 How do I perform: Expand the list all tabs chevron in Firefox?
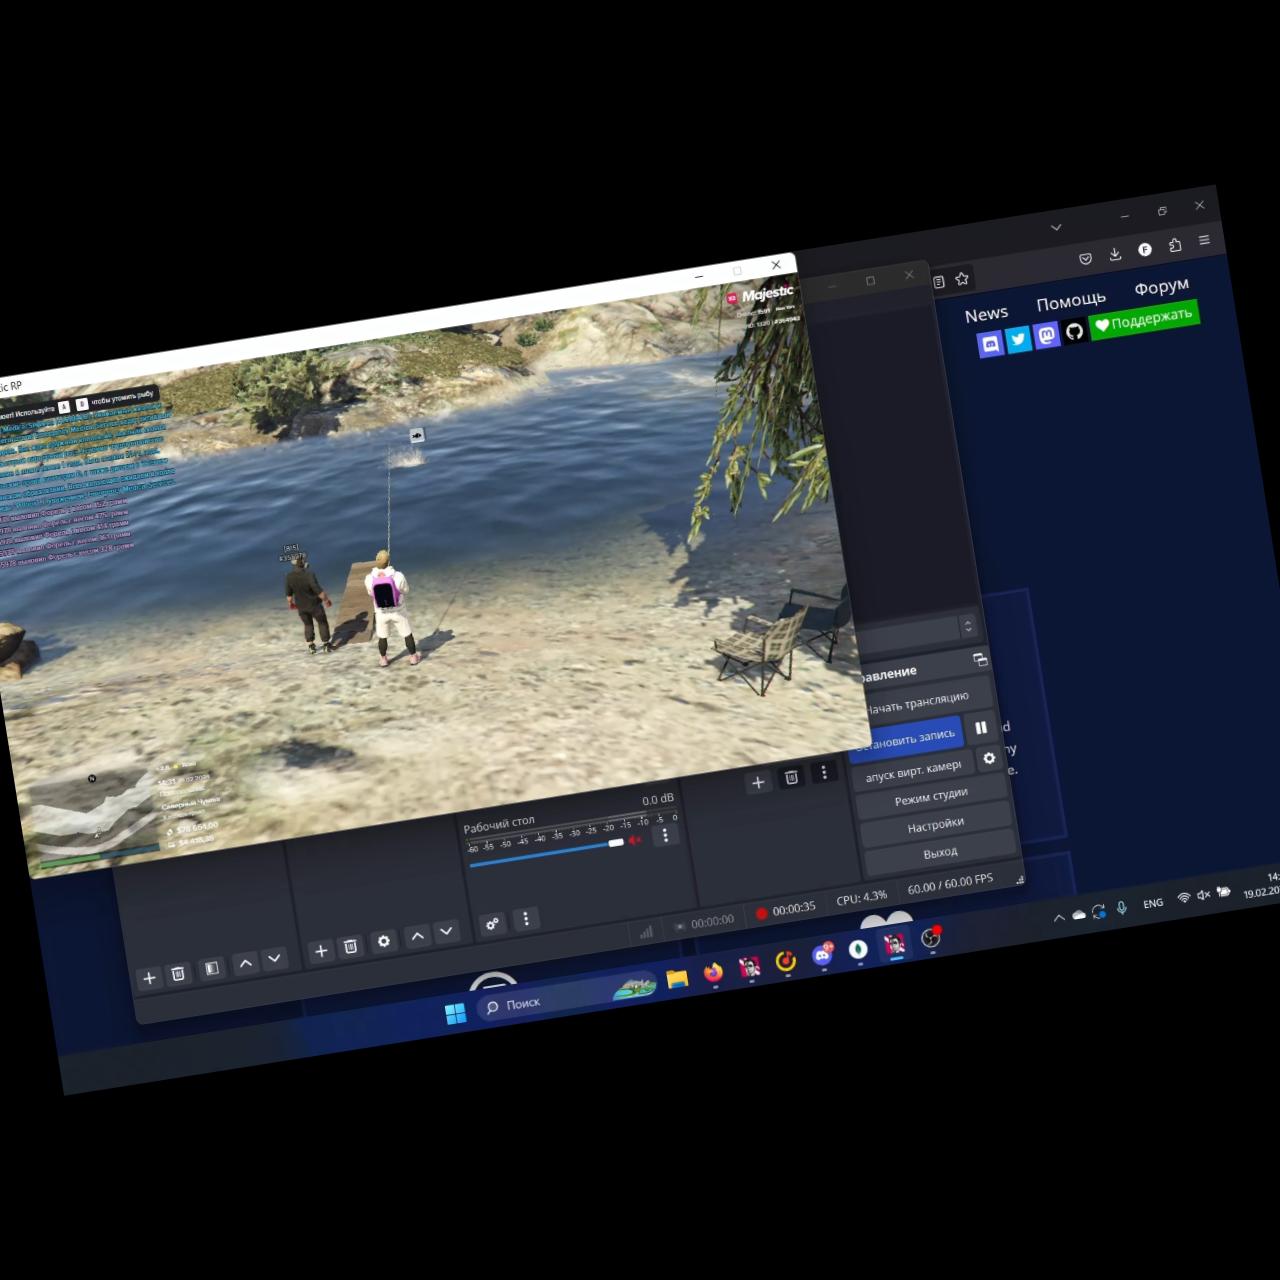1055,227
